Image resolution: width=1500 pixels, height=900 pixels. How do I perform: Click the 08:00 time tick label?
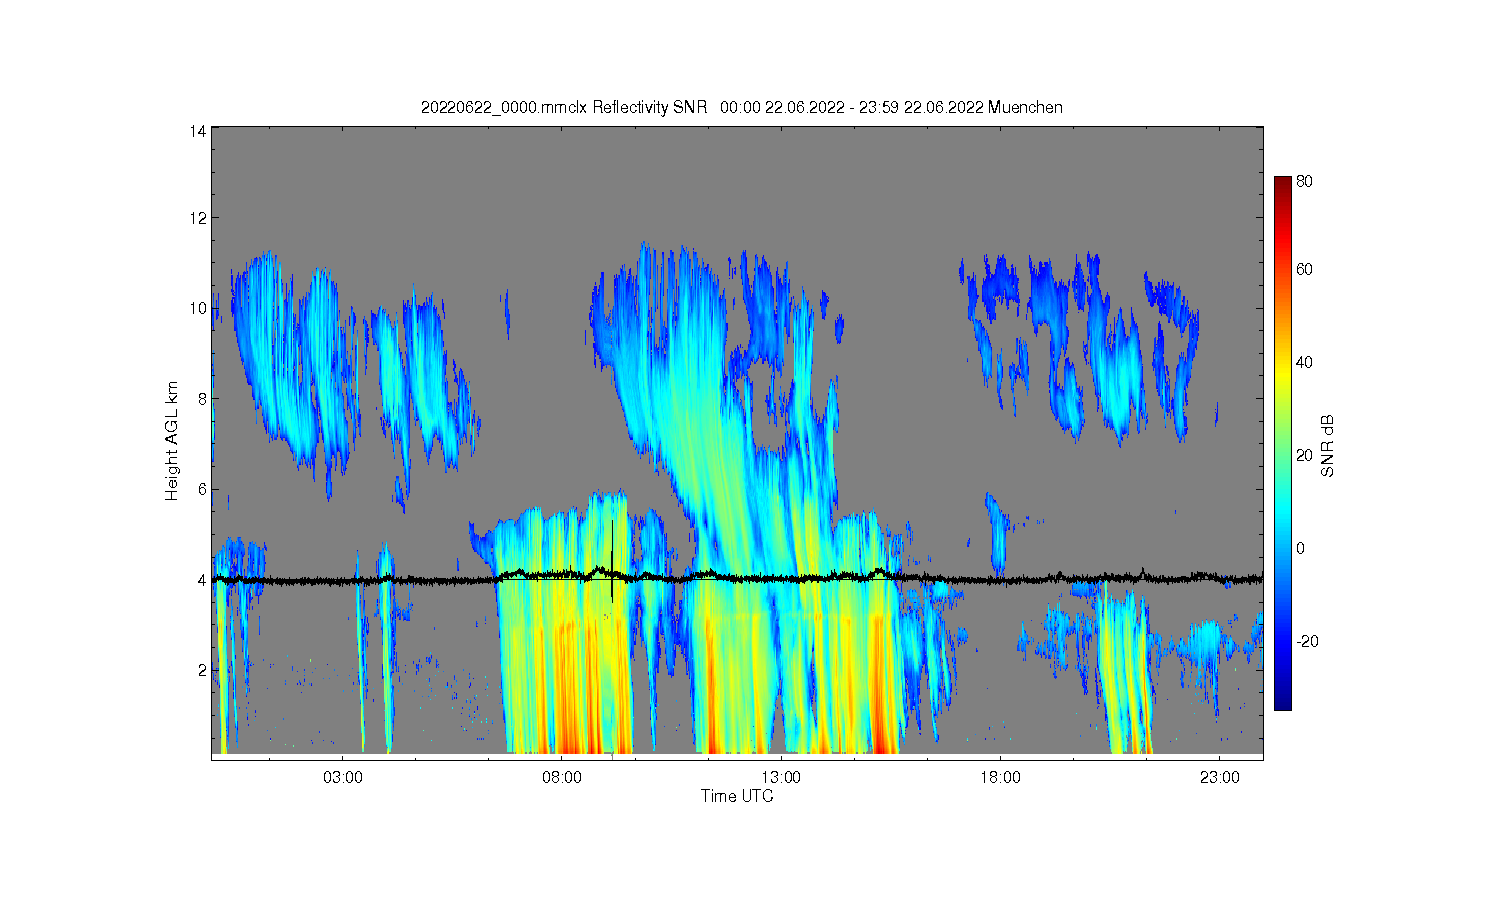562,778
